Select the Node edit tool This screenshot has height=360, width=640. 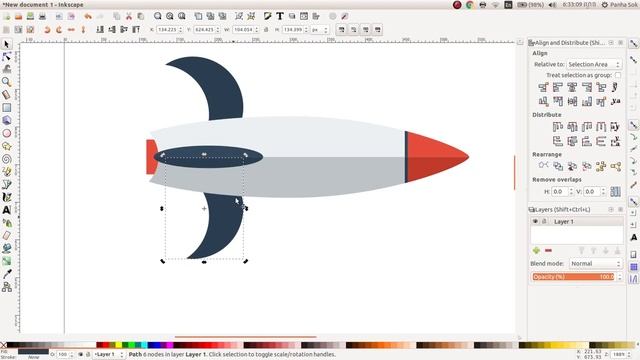[x=7, y=57]
